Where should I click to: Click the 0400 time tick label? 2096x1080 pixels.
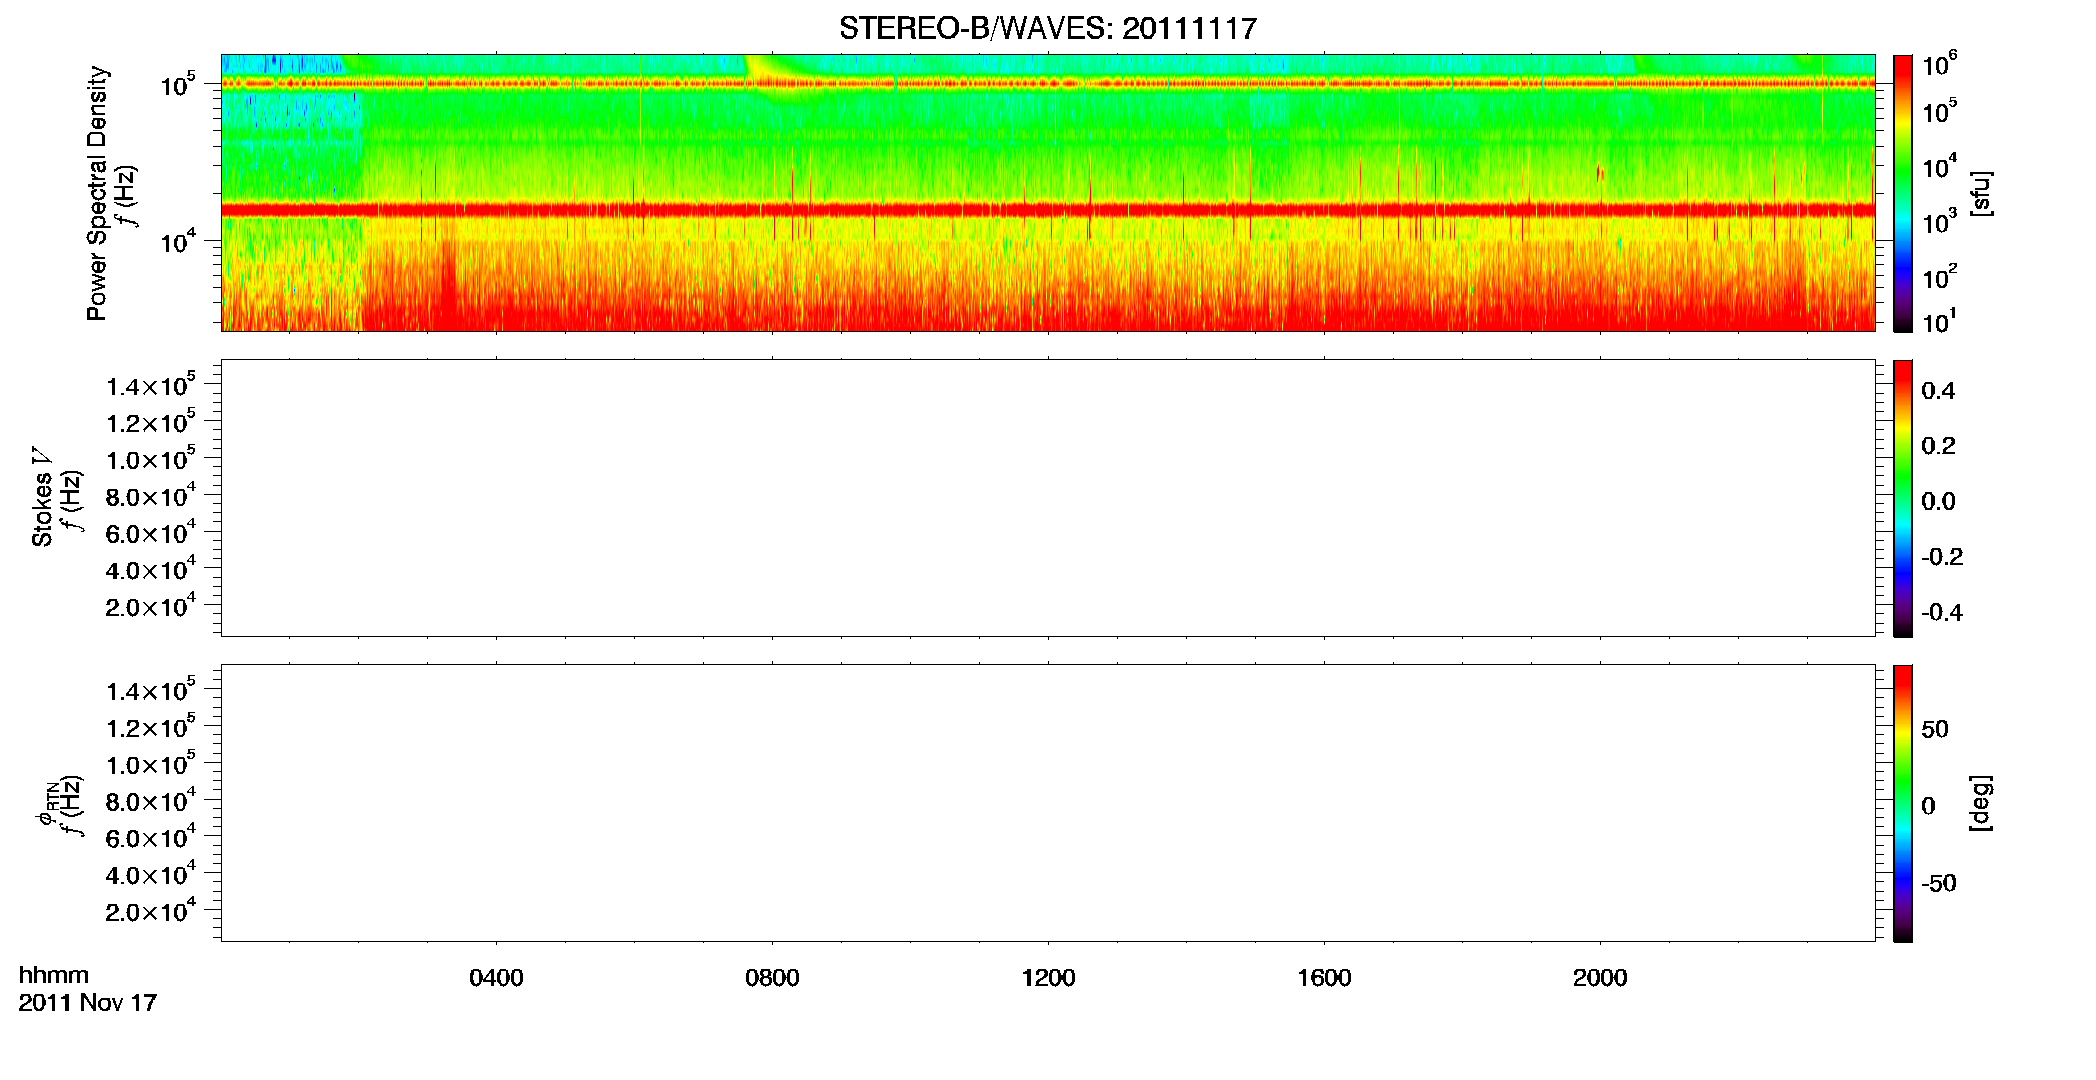pos(496,978)
